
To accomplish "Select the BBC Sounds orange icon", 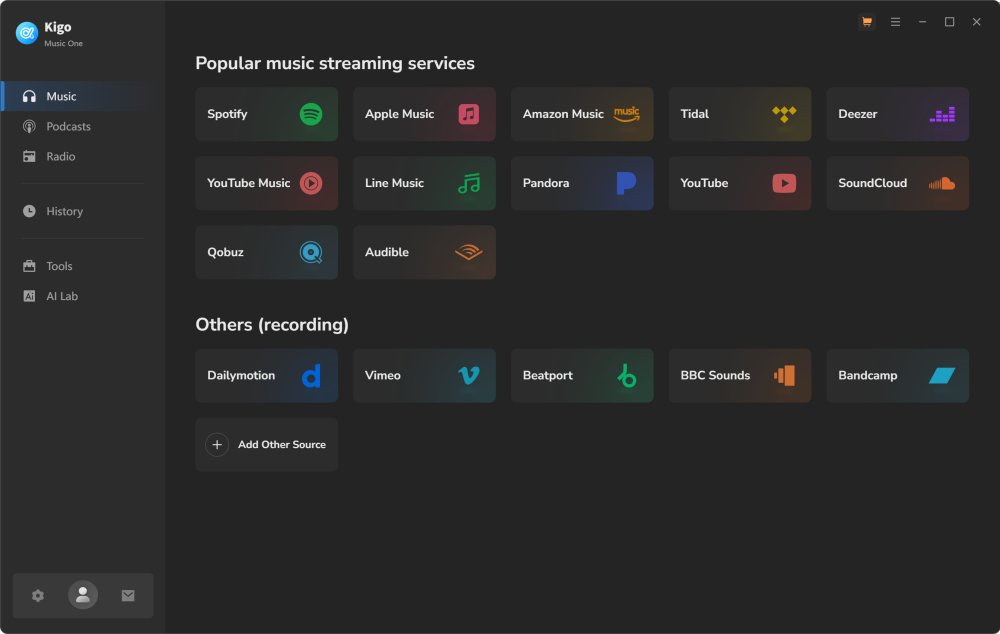I will (784, 376).
